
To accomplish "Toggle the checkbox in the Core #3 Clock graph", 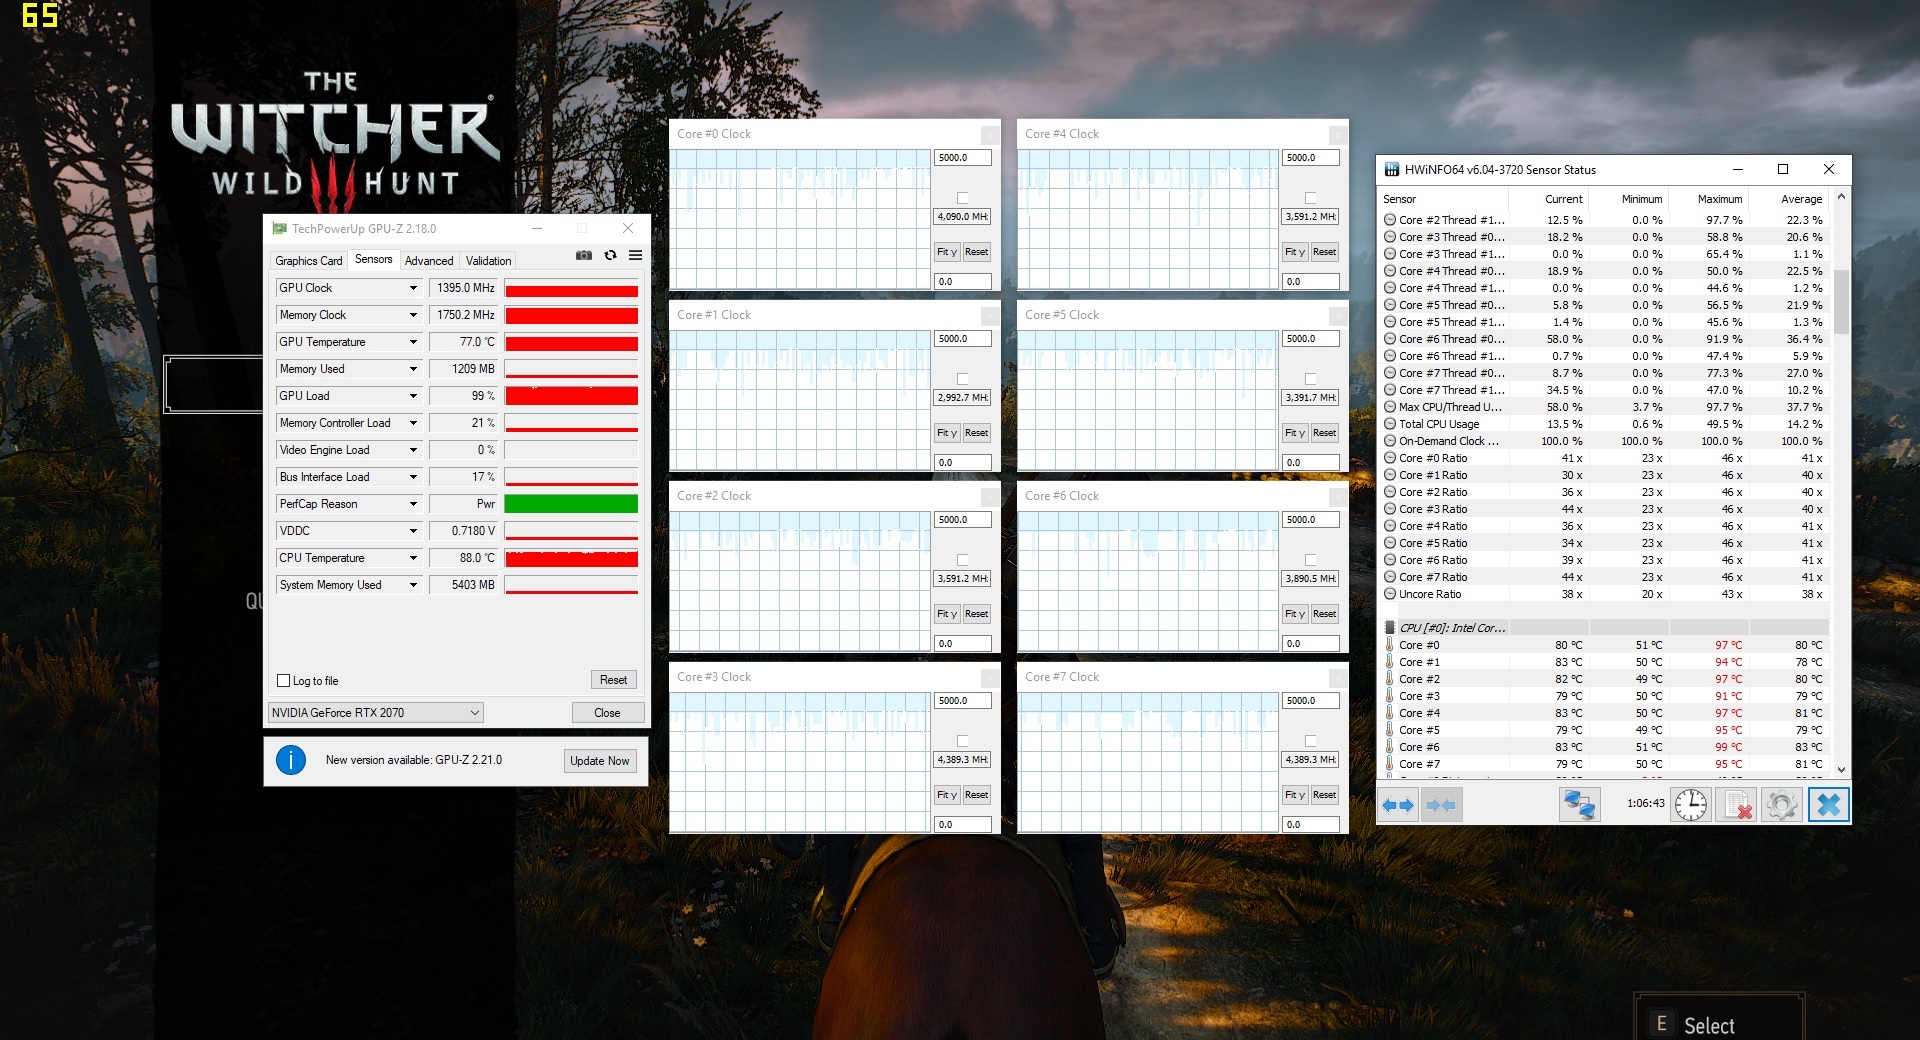I will coord(962,741).
